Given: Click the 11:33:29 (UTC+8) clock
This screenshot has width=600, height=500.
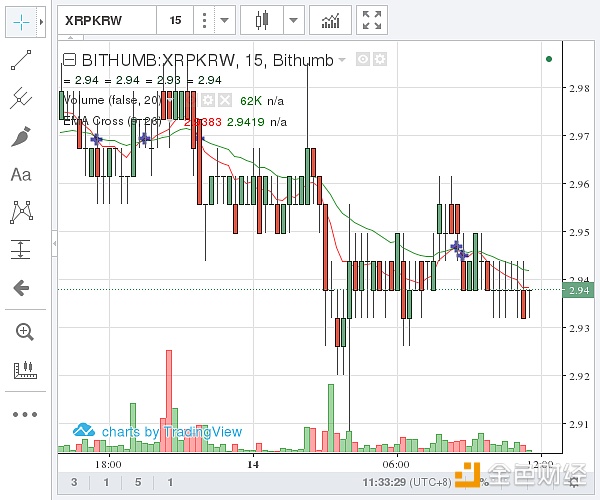Looking at the screenshot, I should click(407, 482).
